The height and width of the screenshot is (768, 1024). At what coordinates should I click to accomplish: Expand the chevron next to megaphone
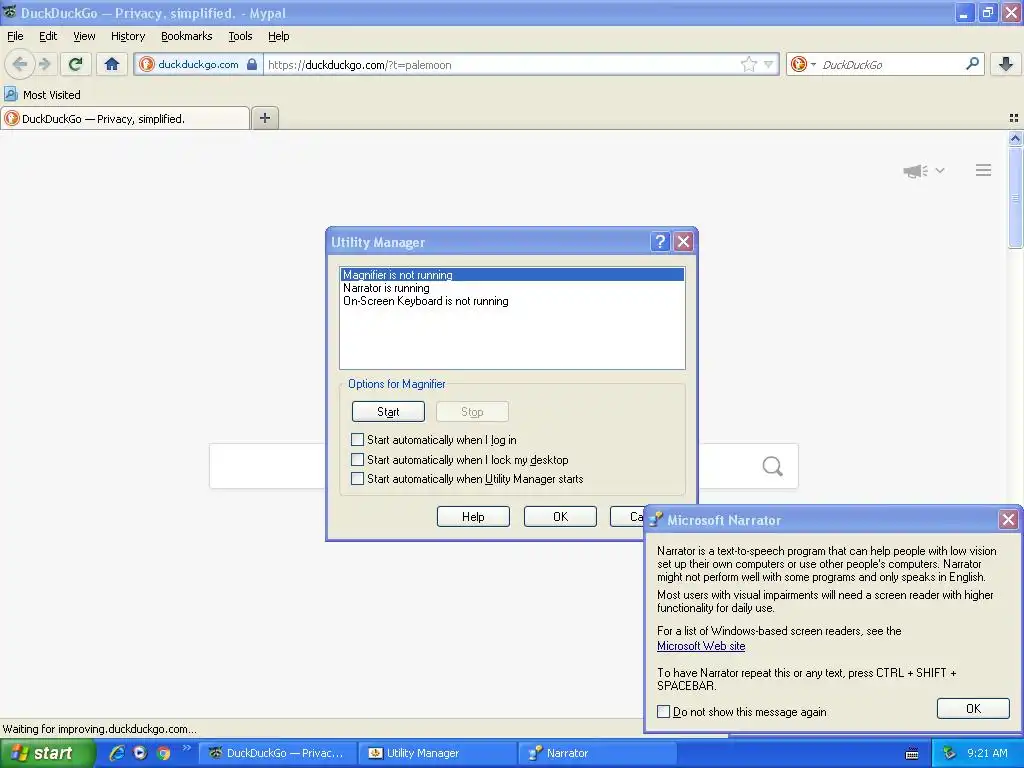pos(940,170)
